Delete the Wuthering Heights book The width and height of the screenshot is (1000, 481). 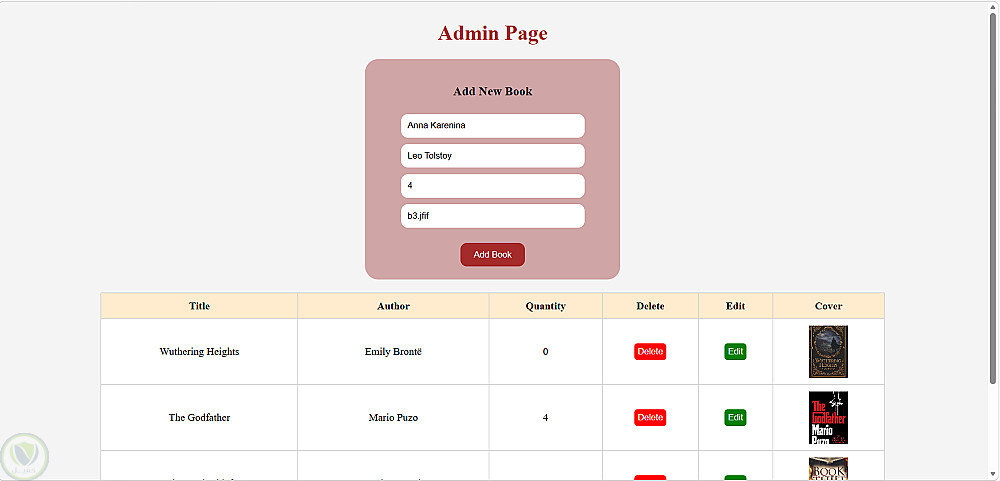click(650, 352)
